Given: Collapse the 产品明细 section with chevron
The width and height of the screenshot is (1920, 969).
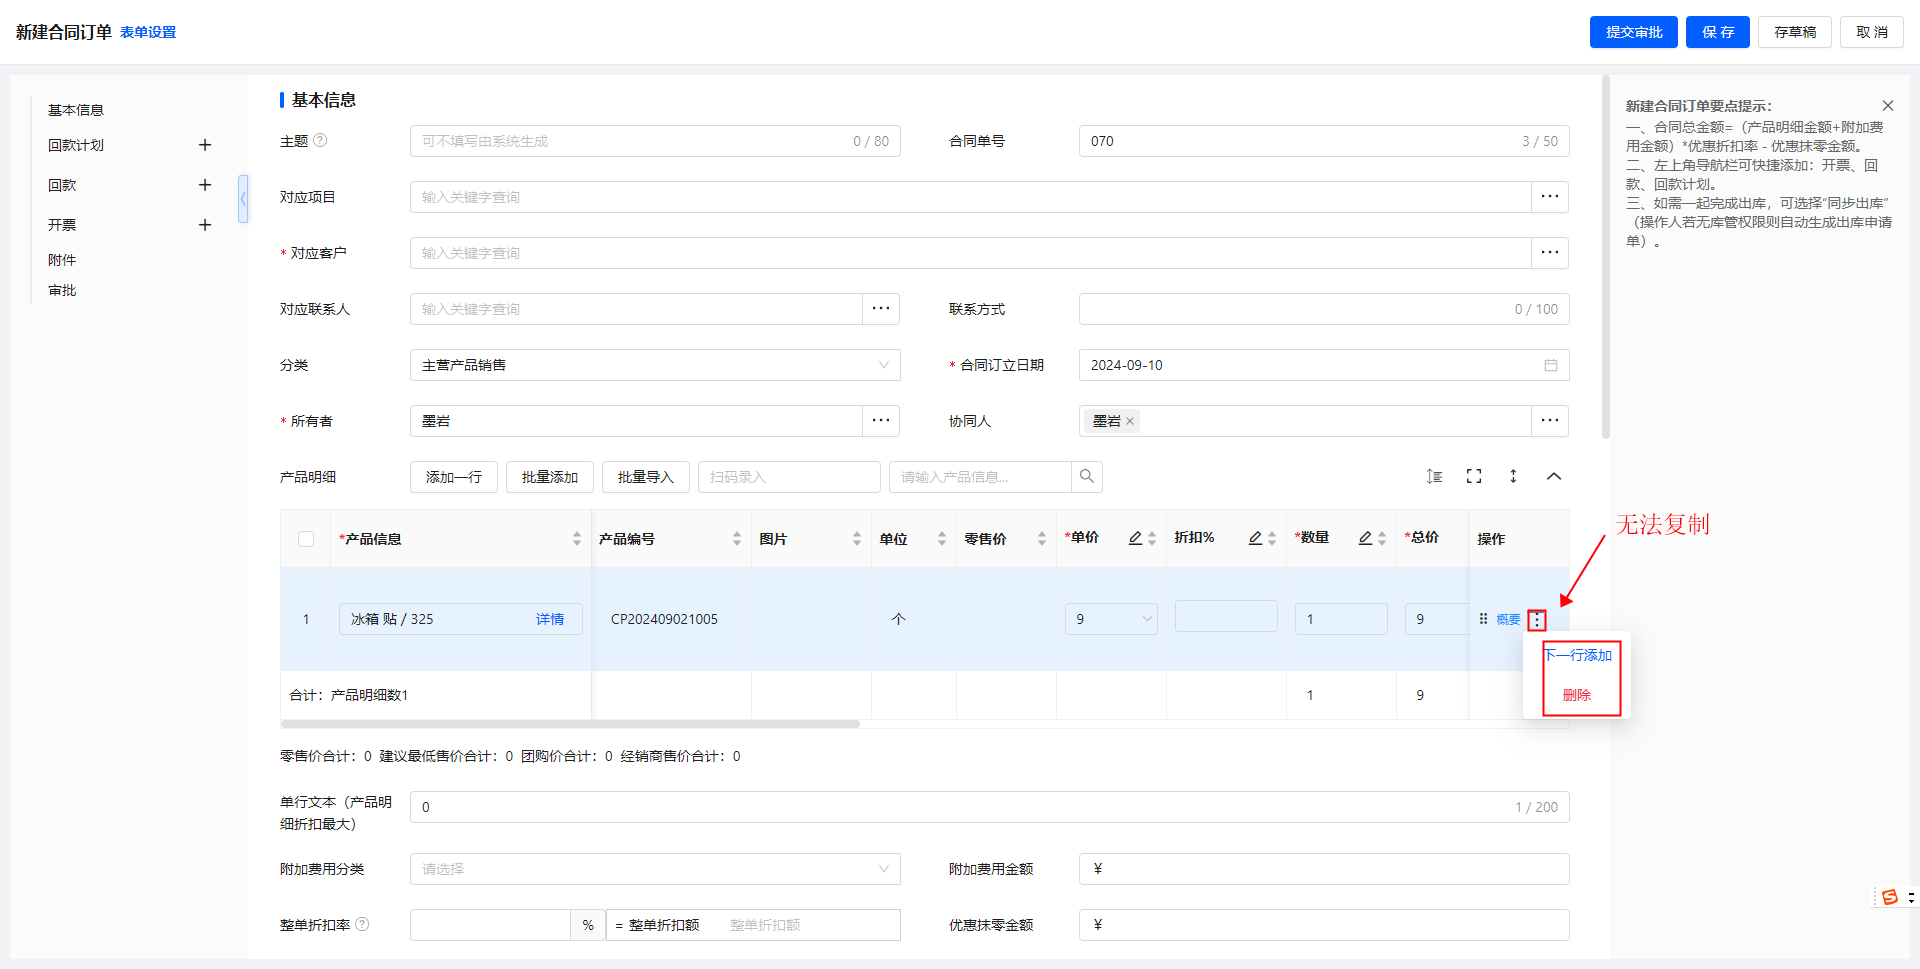Looking at the screenshot, I should pyautogui.click(x=1553, y=477).
